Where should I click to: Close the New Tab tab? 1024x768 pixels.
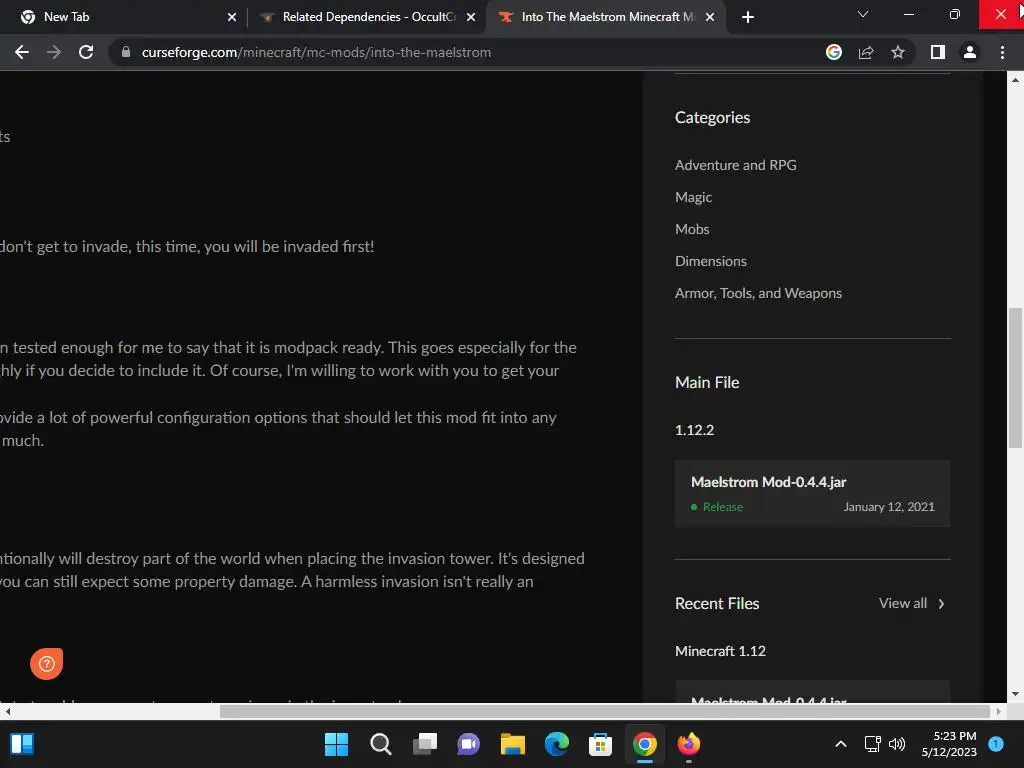click(x=232, y=17)
